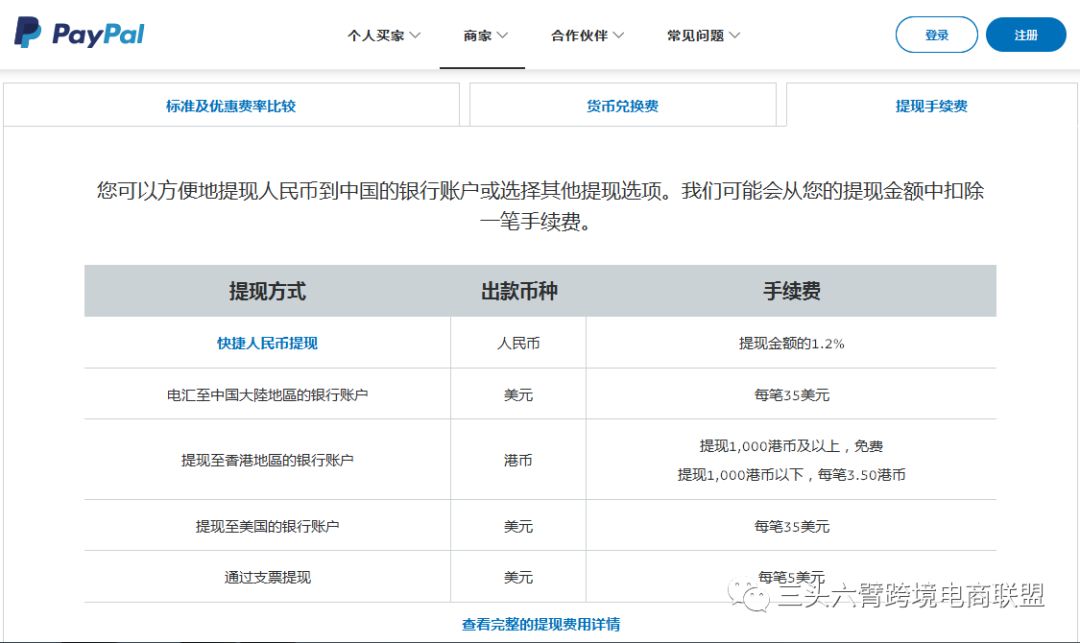The width and height of the screenshot is (1080, 643).
Task: Select the 提现至香港地區的银行账户 row label
Action: [267, 460]
